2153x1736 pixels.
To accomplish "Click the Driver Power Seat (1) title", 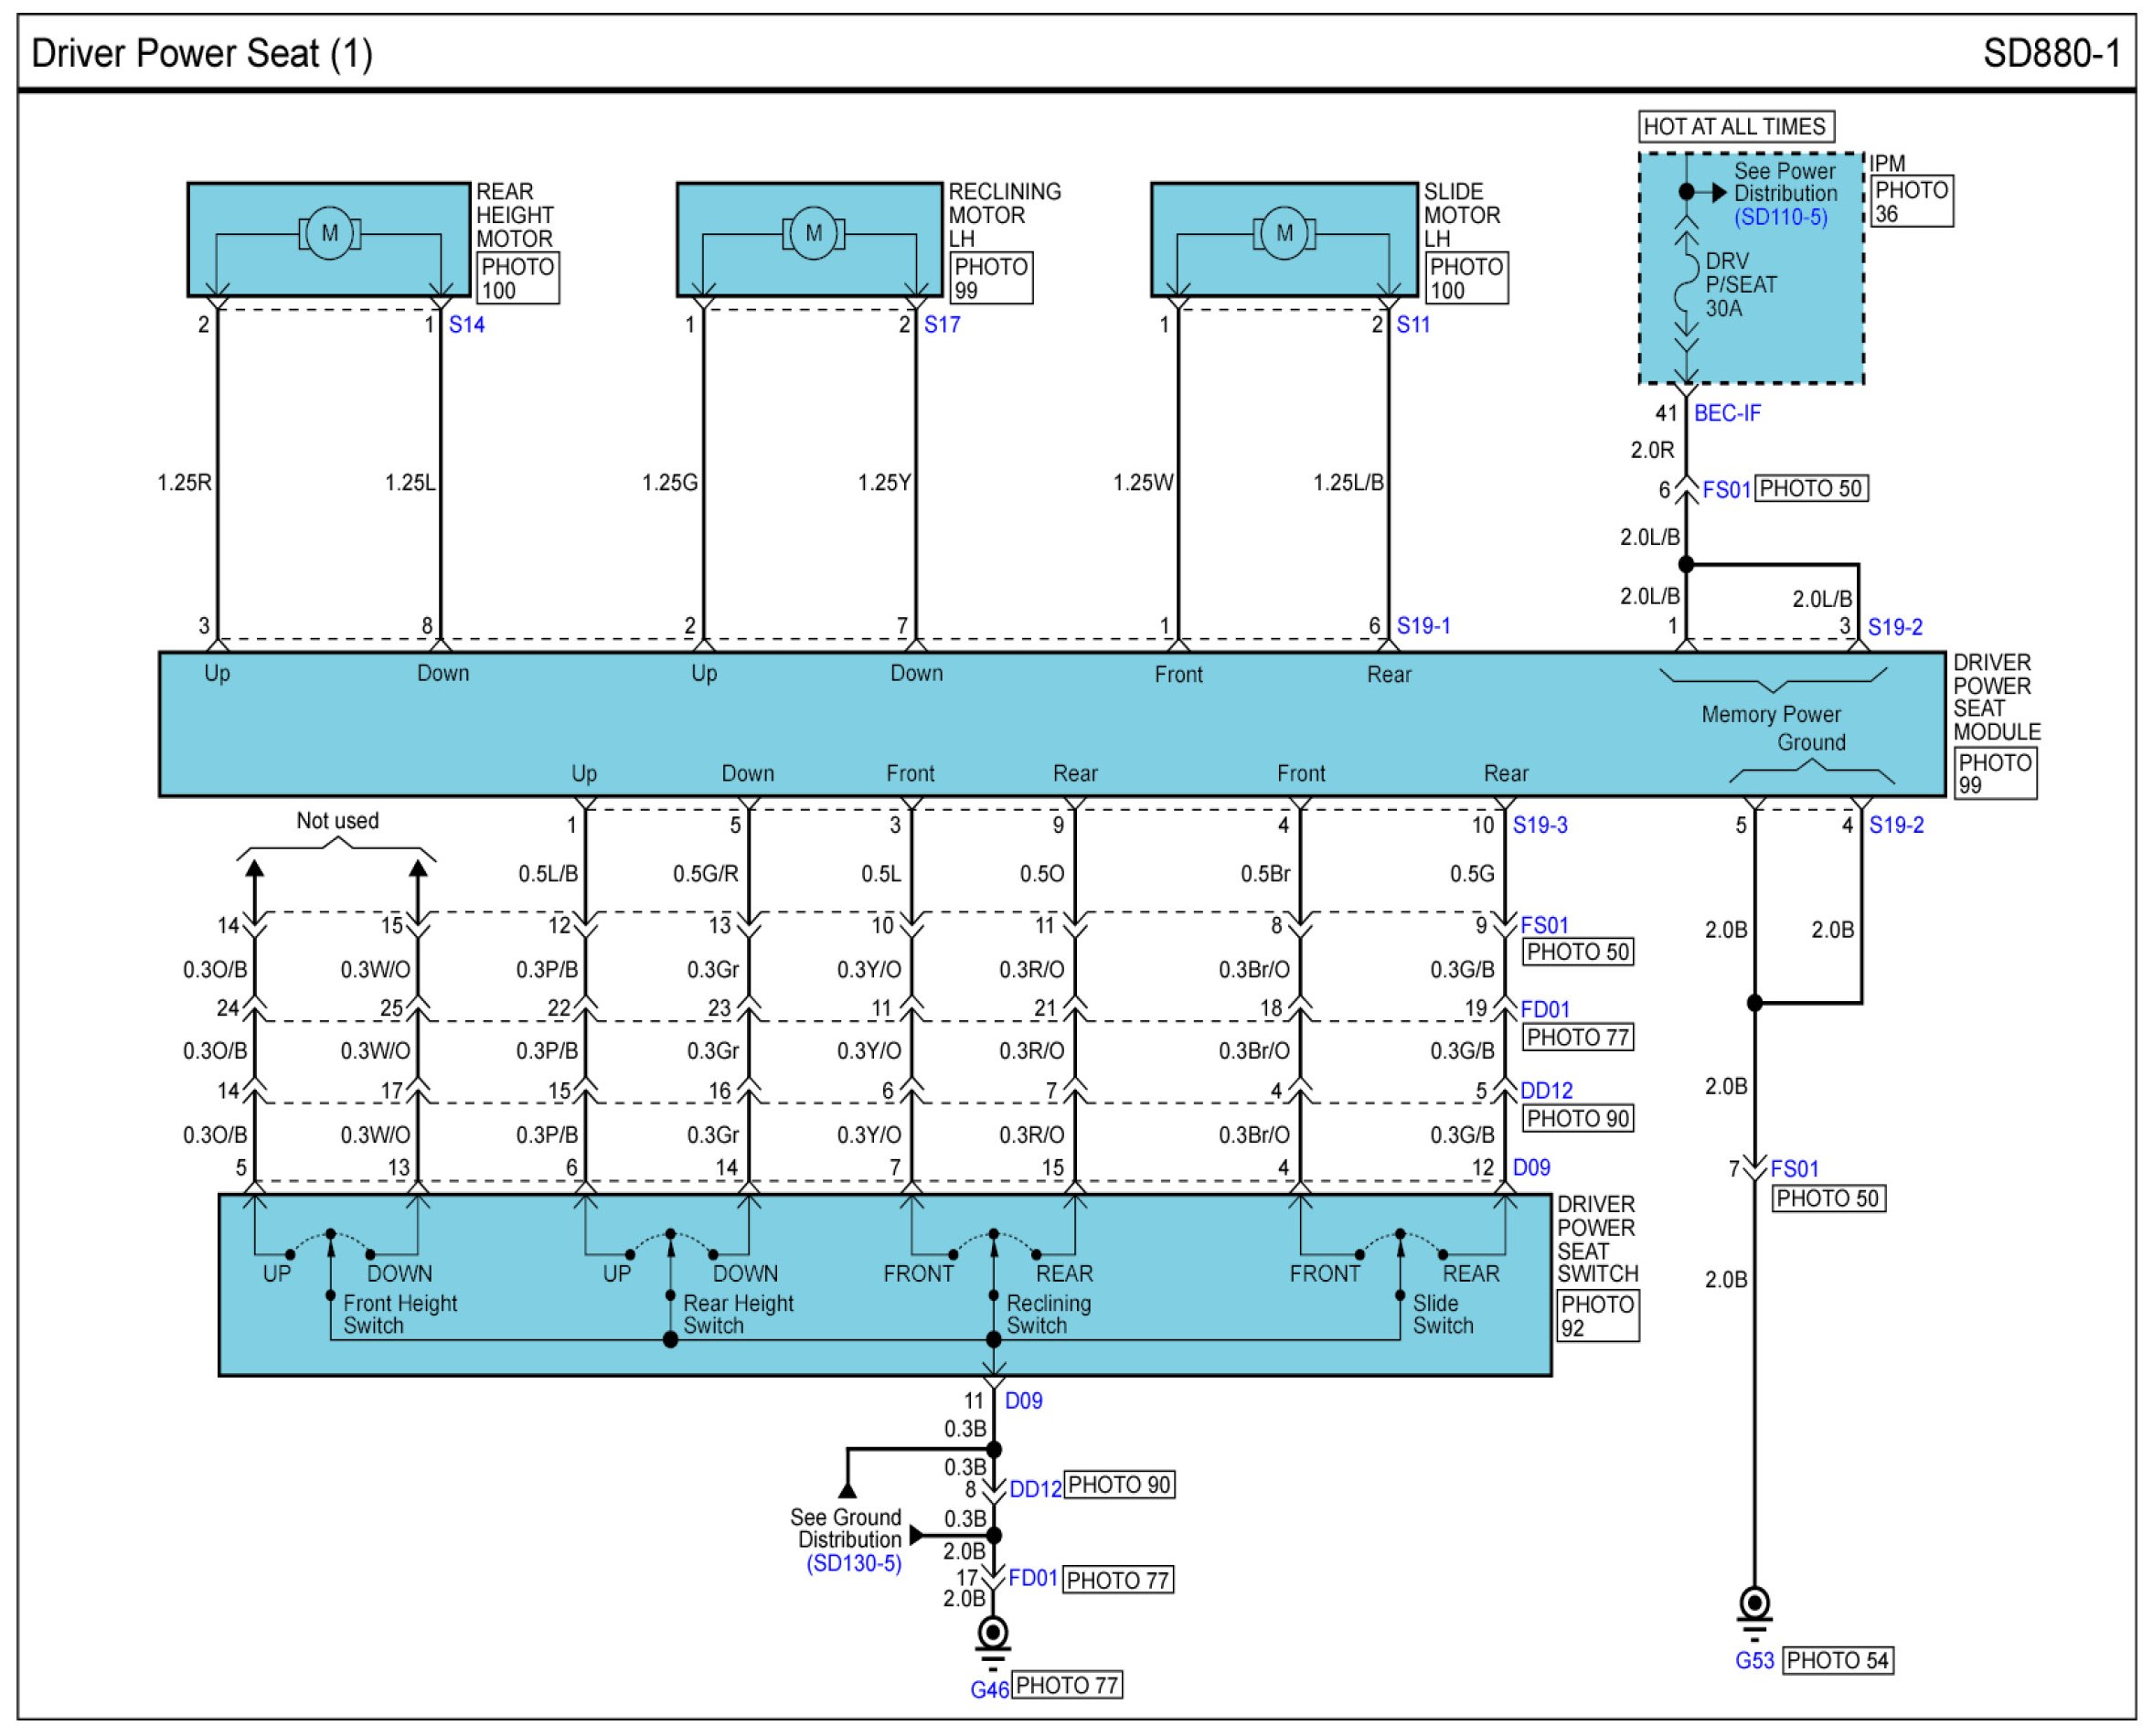I will [x=202, y=53].
